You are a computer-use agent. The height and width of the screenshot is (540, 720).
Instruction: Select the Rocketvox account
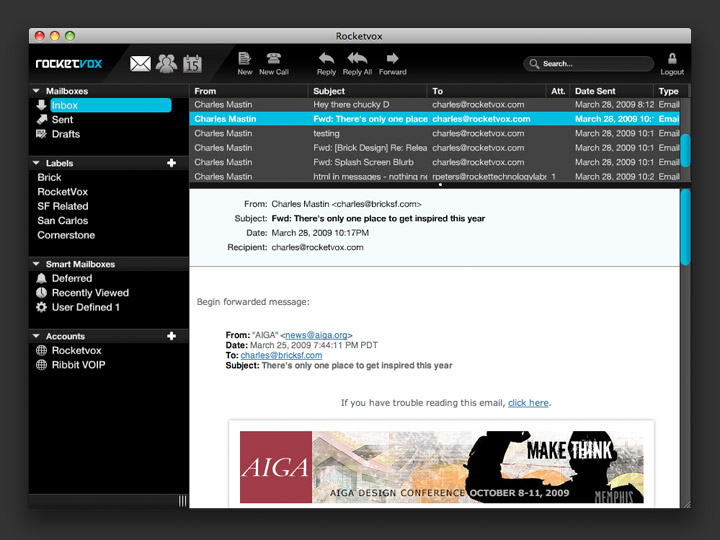(x=76, y=350)
